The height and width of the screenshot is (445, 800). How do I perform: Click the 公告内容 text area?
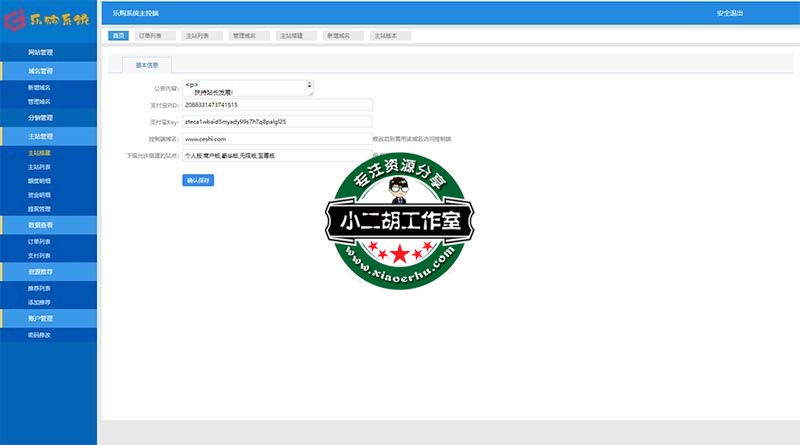tap(243, 88)
